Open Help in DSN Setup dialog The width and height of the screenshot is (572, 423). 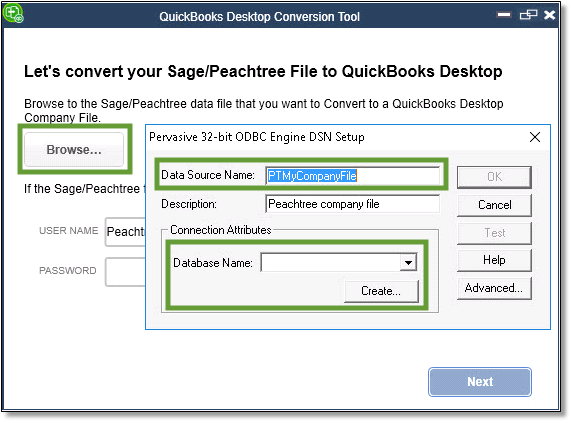pyautogui.click(x=494, y=260)
